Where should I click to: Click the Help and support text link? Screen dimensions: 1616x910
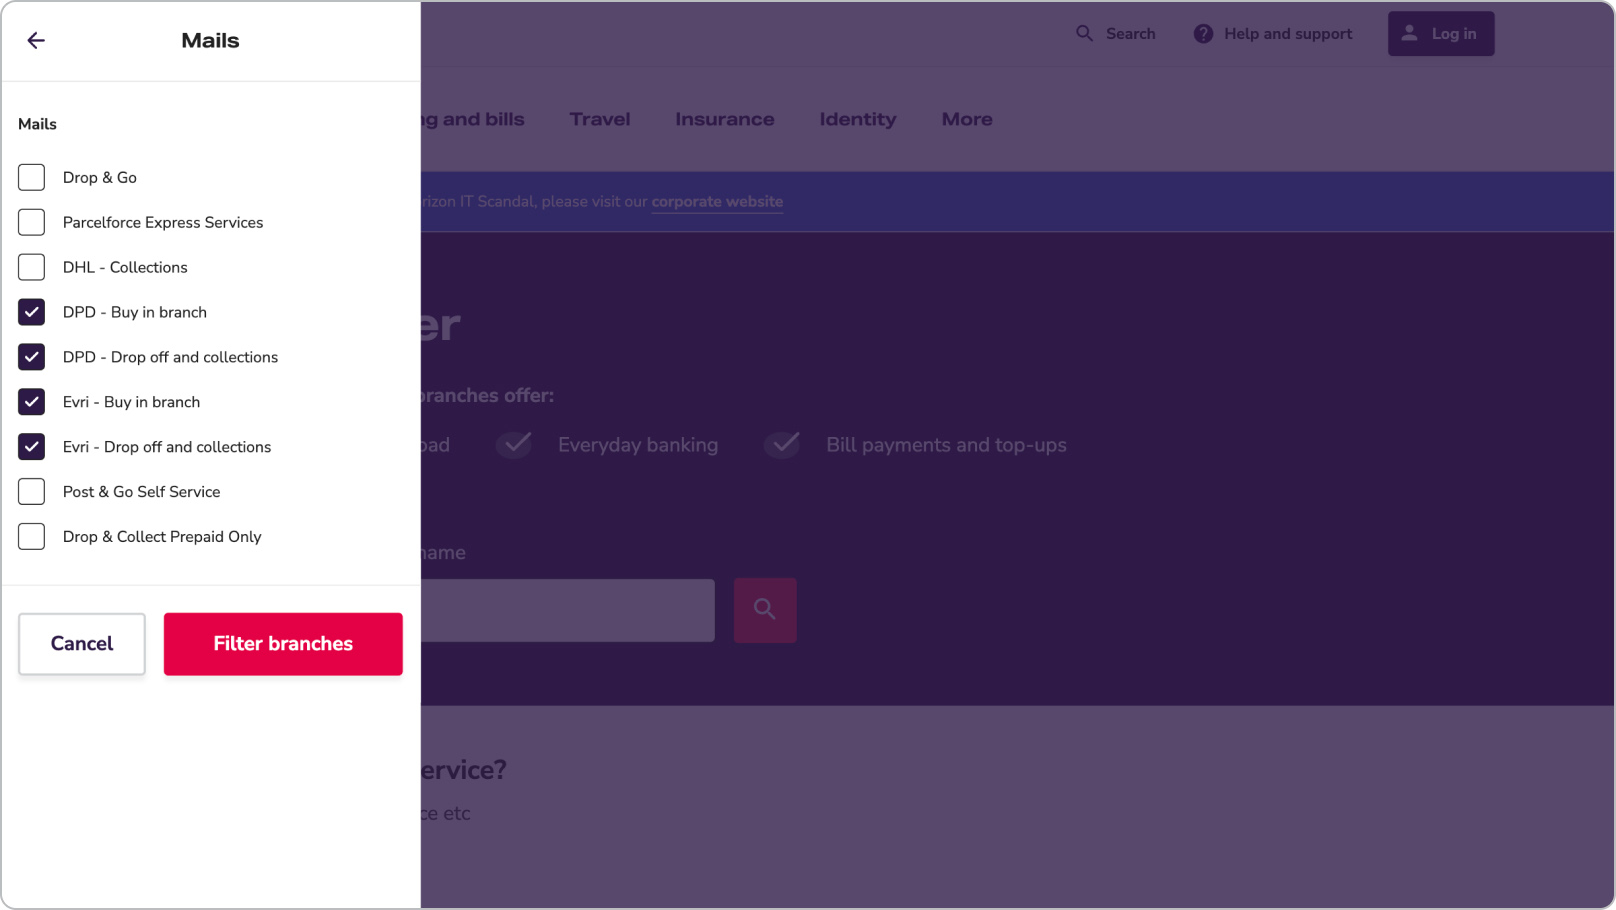coord(1288,34)
